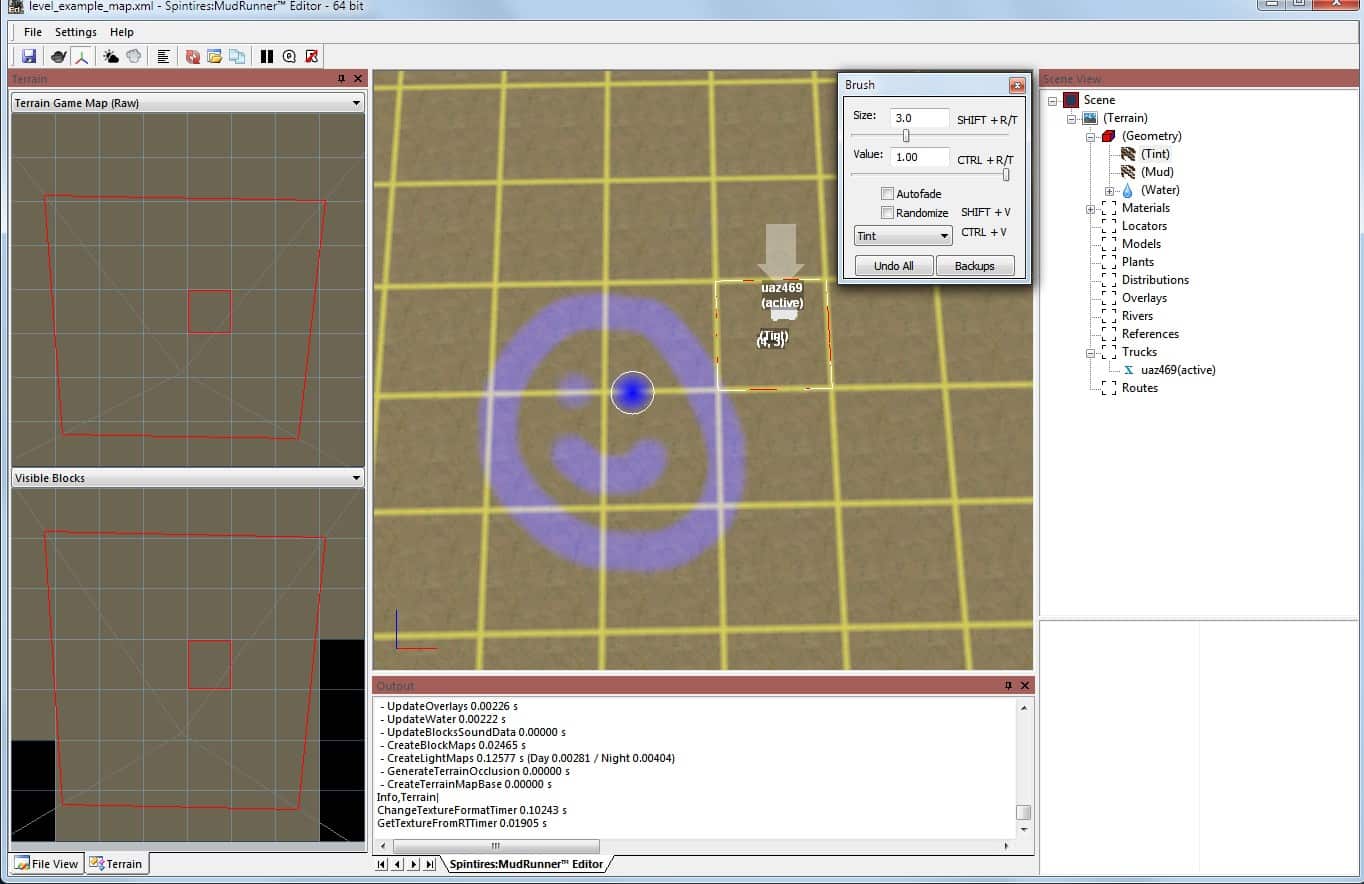Click the pause icon in the toolbar

point(266,57)
